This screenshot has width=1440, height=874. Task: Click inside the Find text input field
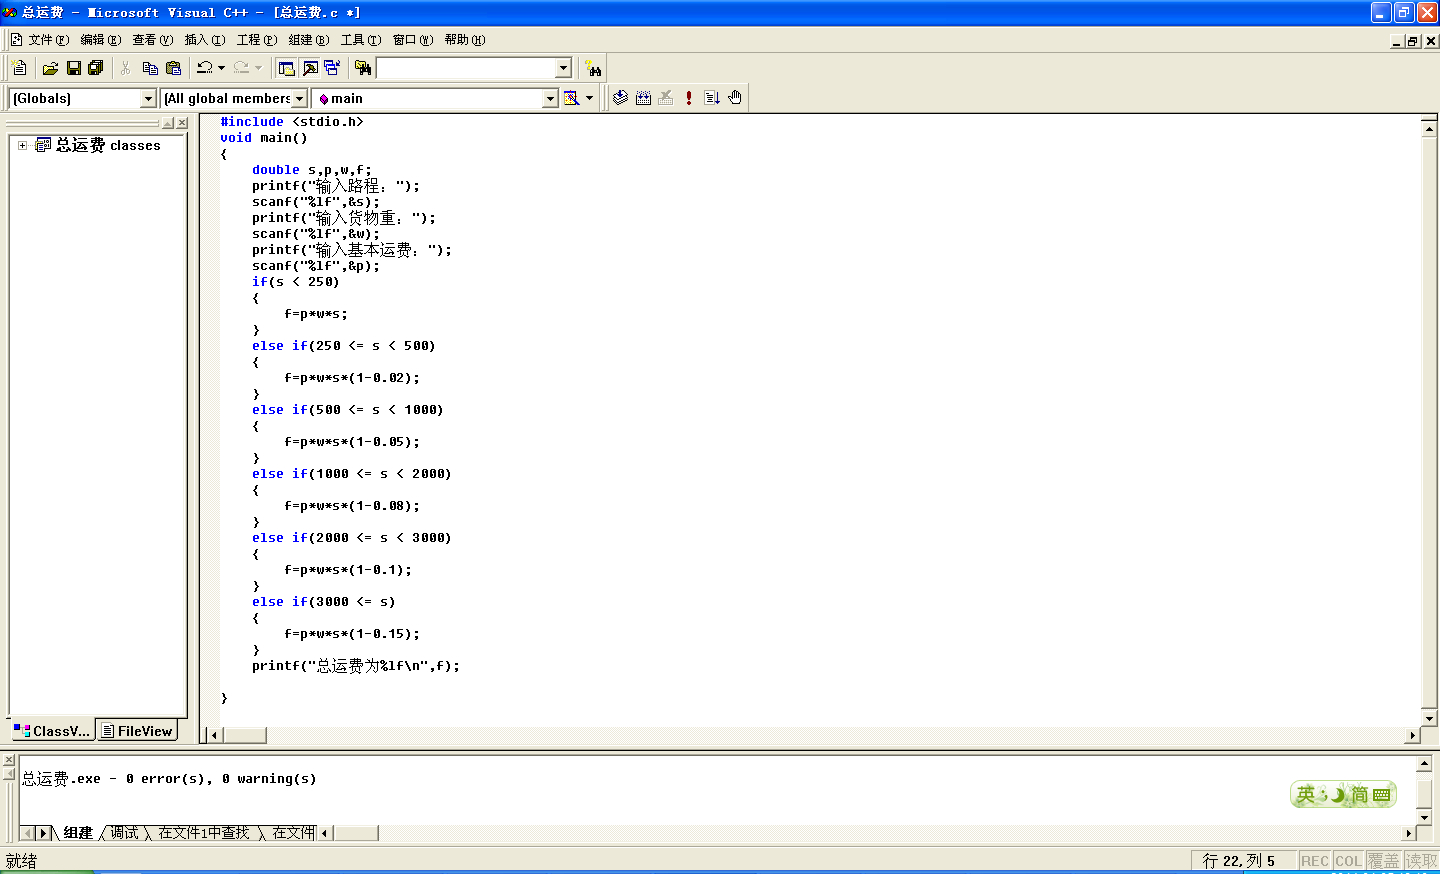pyautogui.click(x=466, y=68)
